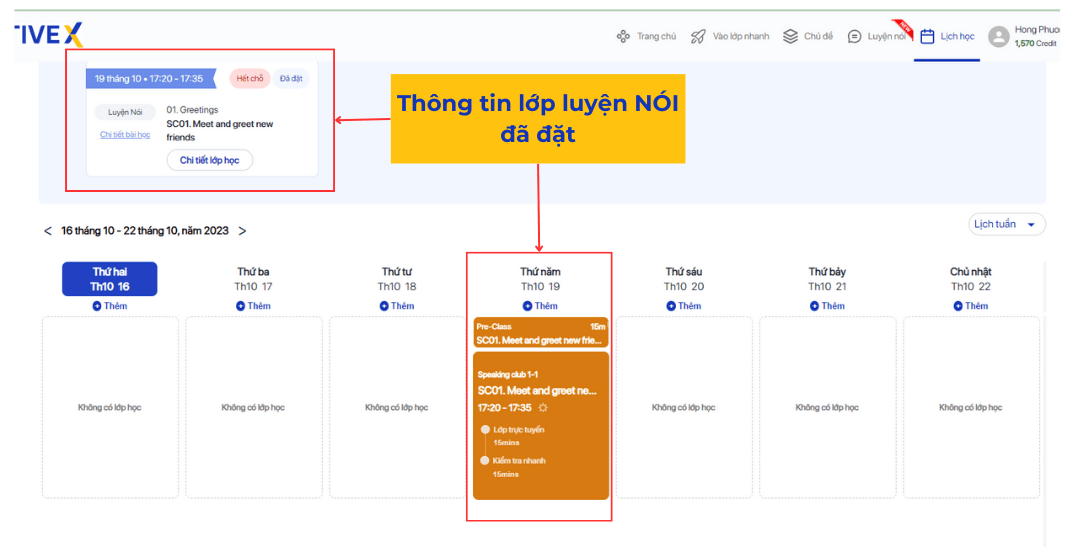
Task: Click the TIVEX logo
Action: (48, 34)
